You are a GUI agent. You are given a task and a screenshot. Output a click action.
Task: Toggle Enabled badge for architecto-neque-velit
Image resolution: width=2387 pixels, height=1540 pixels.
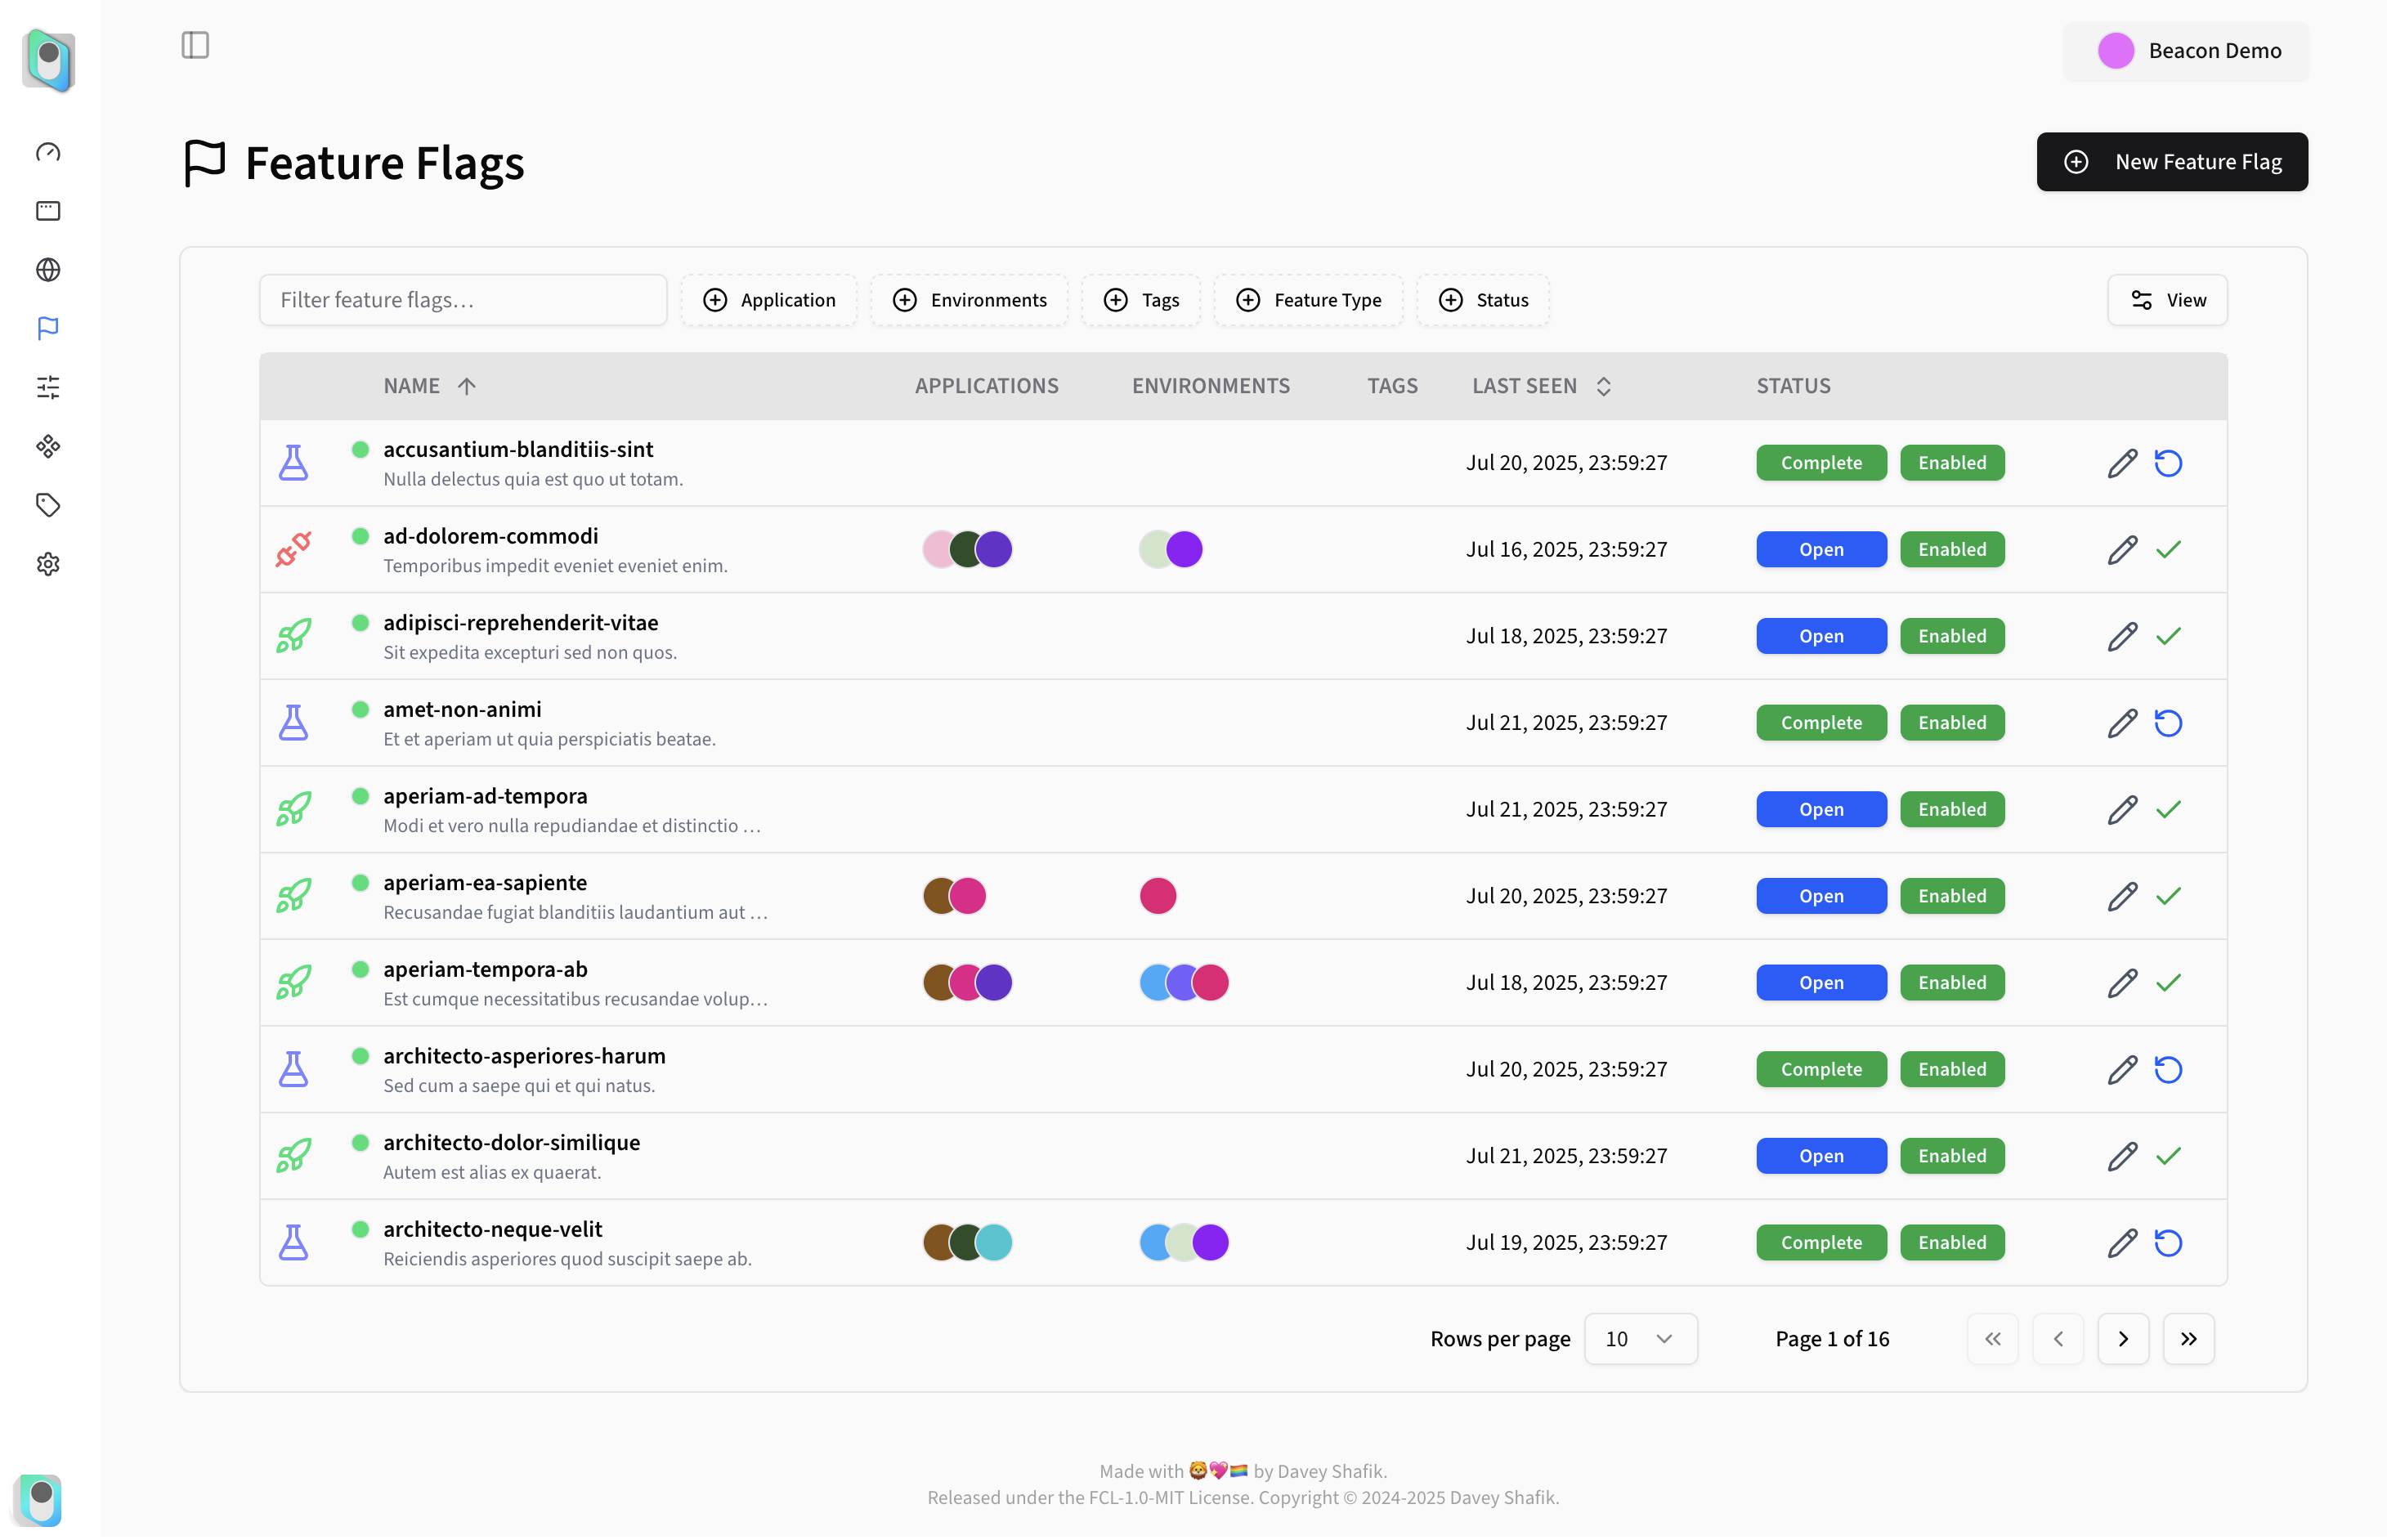1952,1243
